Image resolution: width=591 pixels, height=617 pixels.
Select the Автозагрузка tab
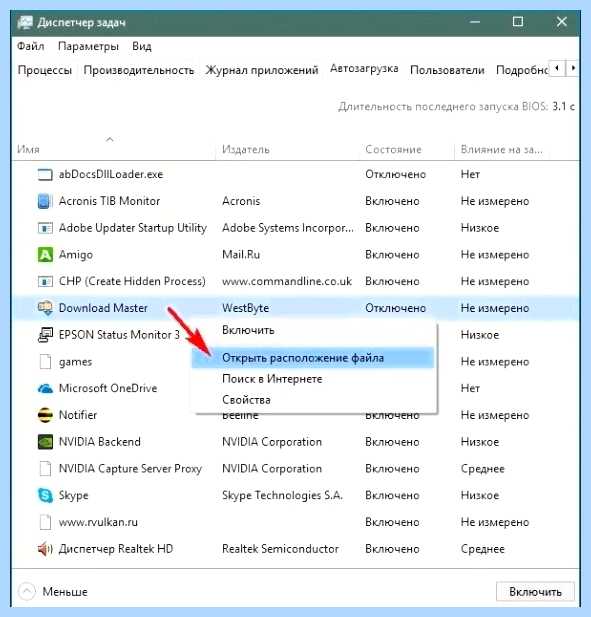point(364,69)
